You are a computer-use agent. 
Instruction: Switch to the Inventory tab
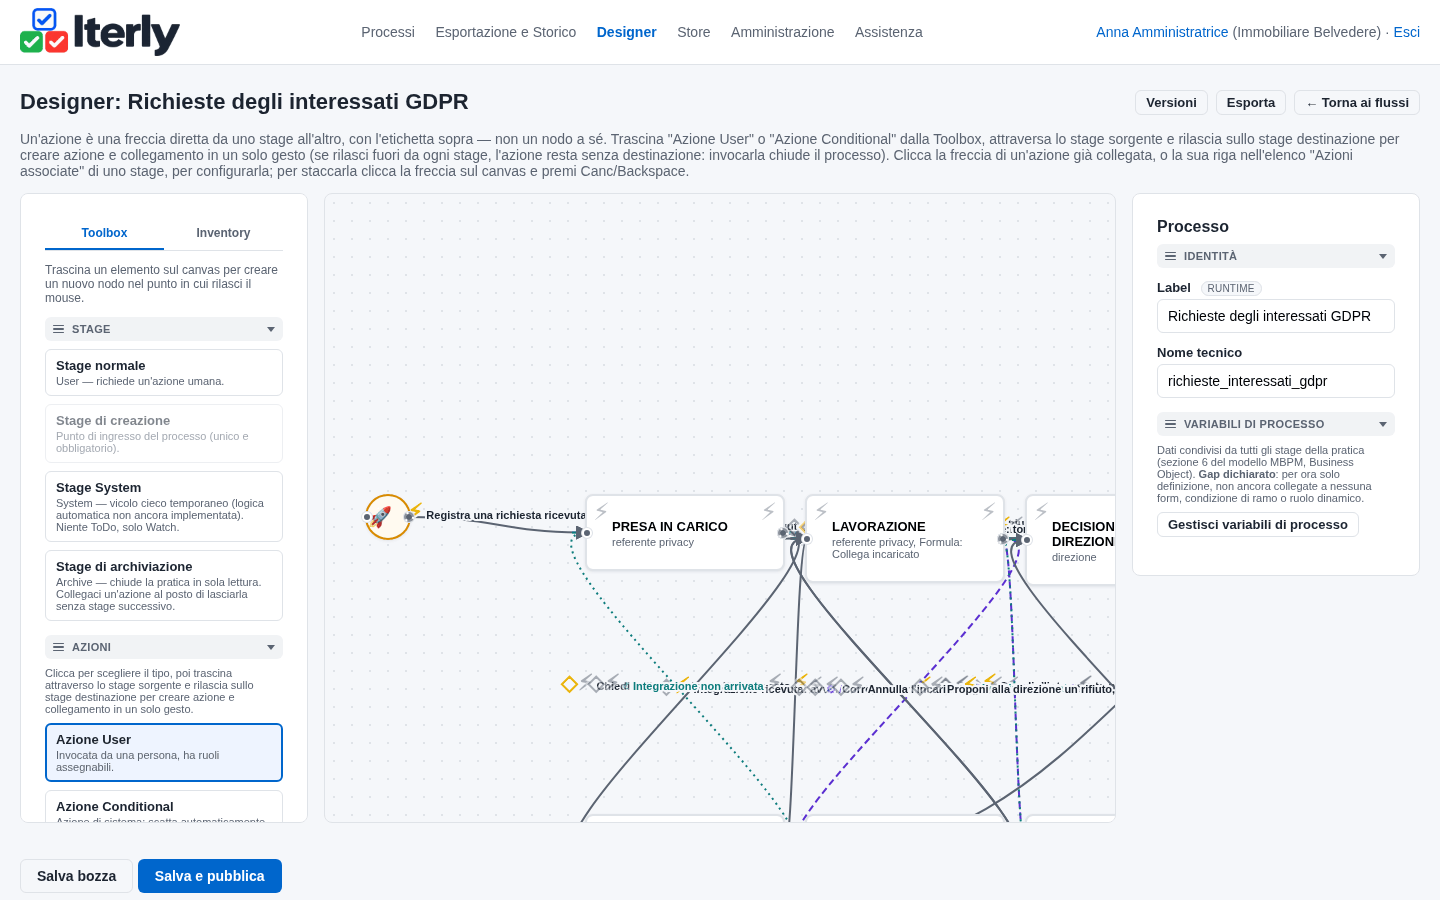(x=223, y=233)
